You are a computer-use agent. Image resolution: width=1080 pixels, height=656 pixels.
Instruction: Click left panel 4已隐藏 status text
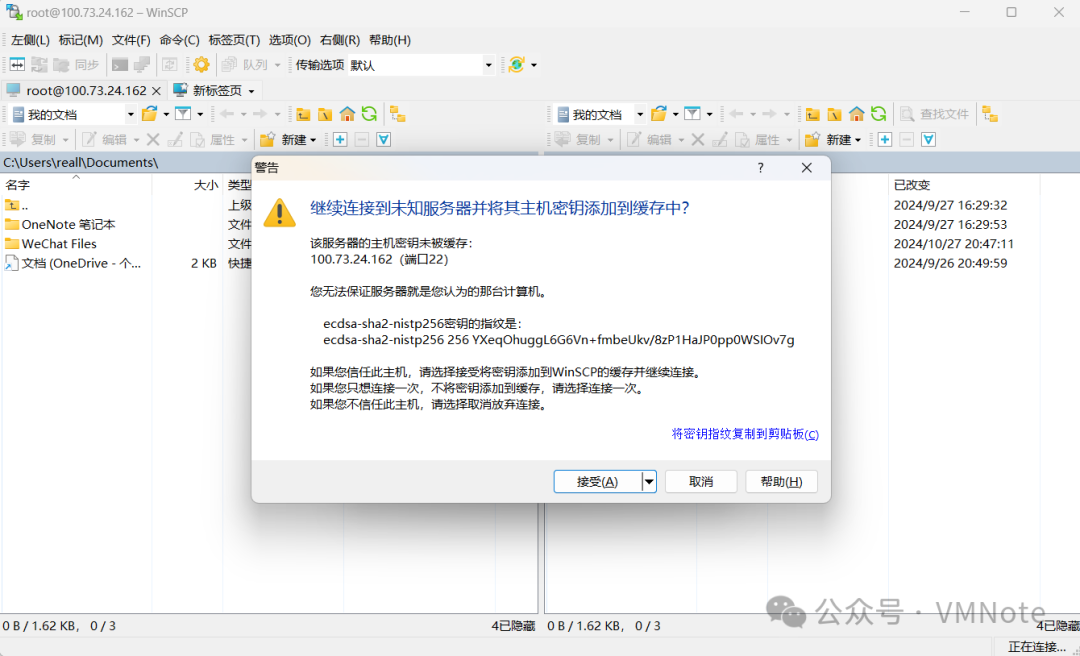[x=513, y=626]
